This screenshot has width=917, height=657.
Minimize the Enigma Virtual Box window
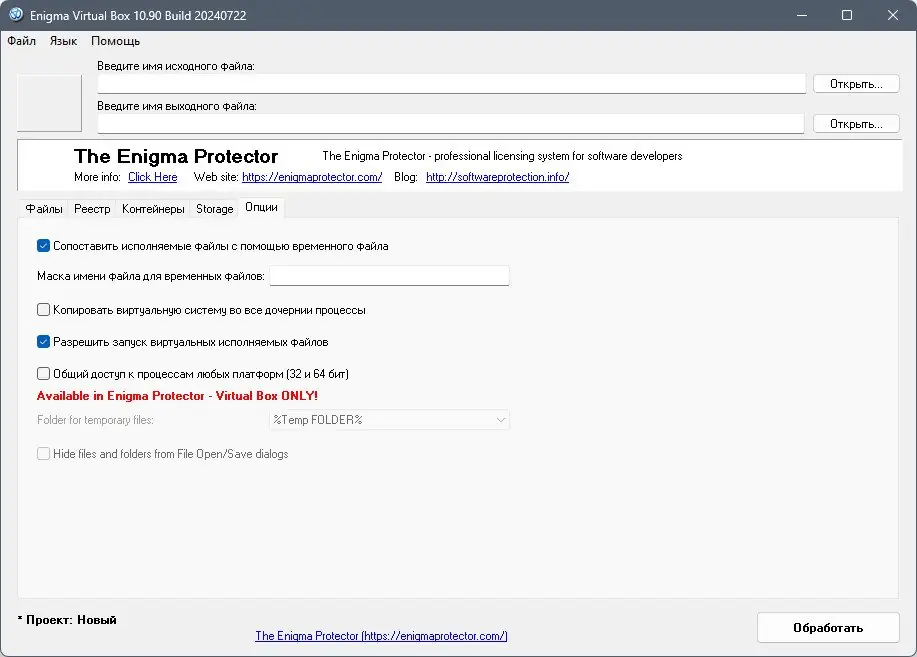[x=802, y=15]
